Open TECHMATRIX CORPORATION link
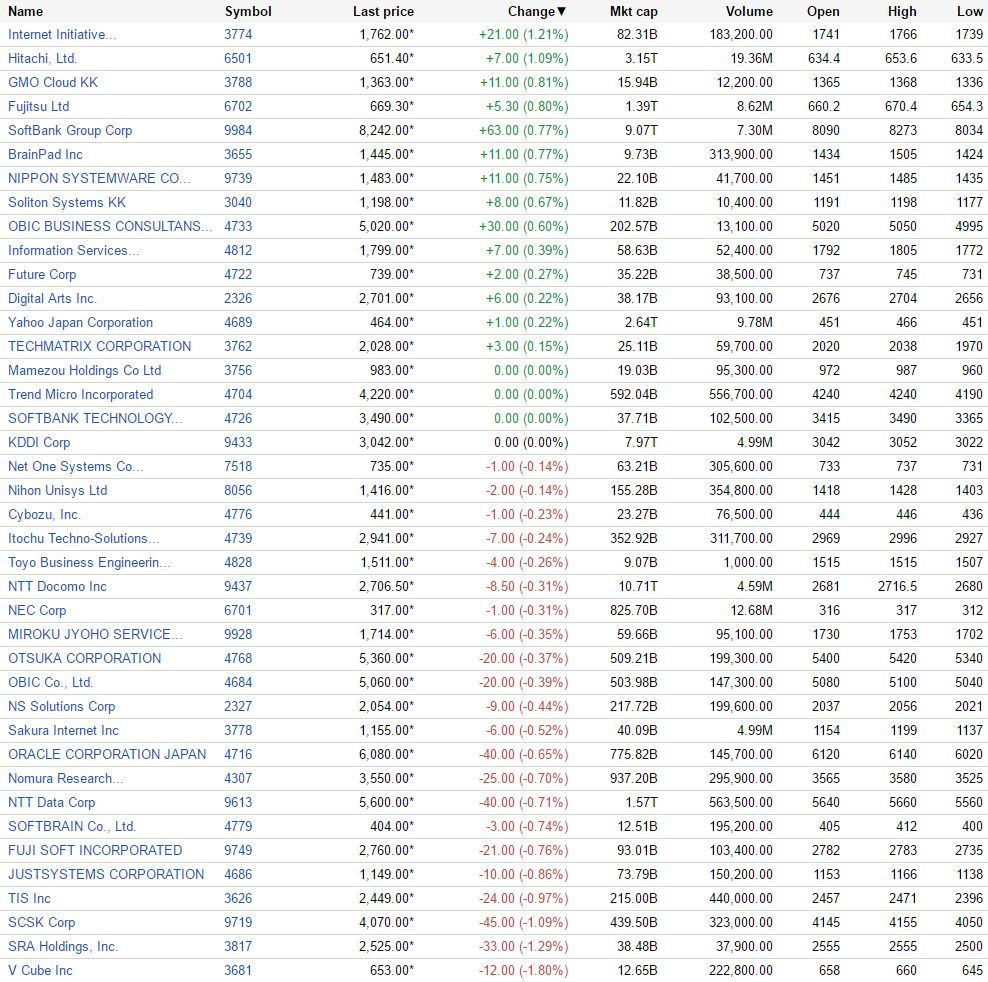988x982 pixels. pos(100,346)
